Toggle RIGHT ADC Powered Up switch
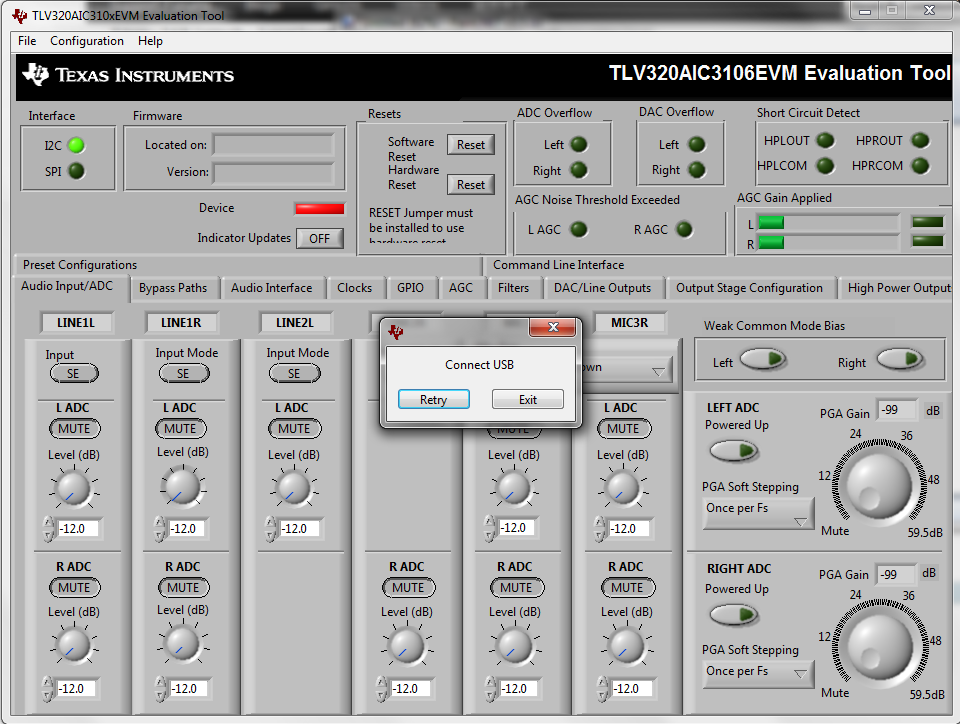This screenshot has height=724, width=960. (733, 614)
